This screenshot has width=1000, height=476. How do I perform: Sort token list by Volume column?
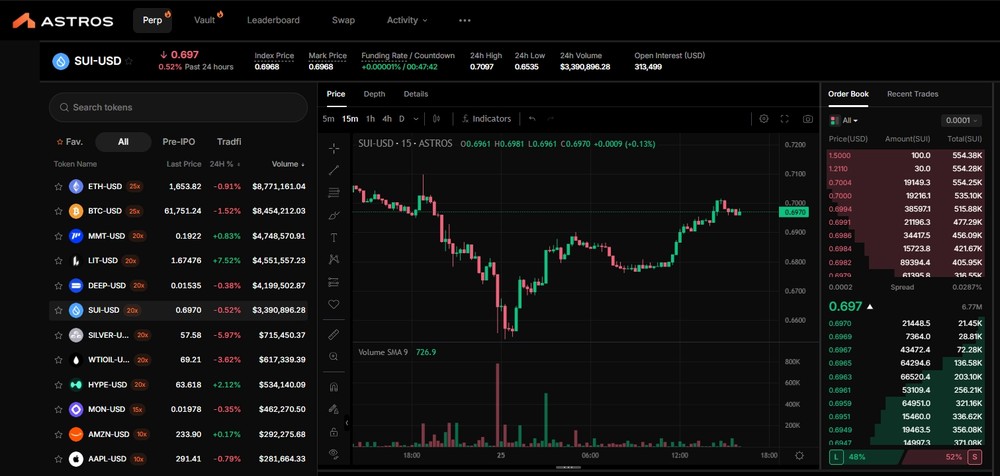click(x=288, y=164)
